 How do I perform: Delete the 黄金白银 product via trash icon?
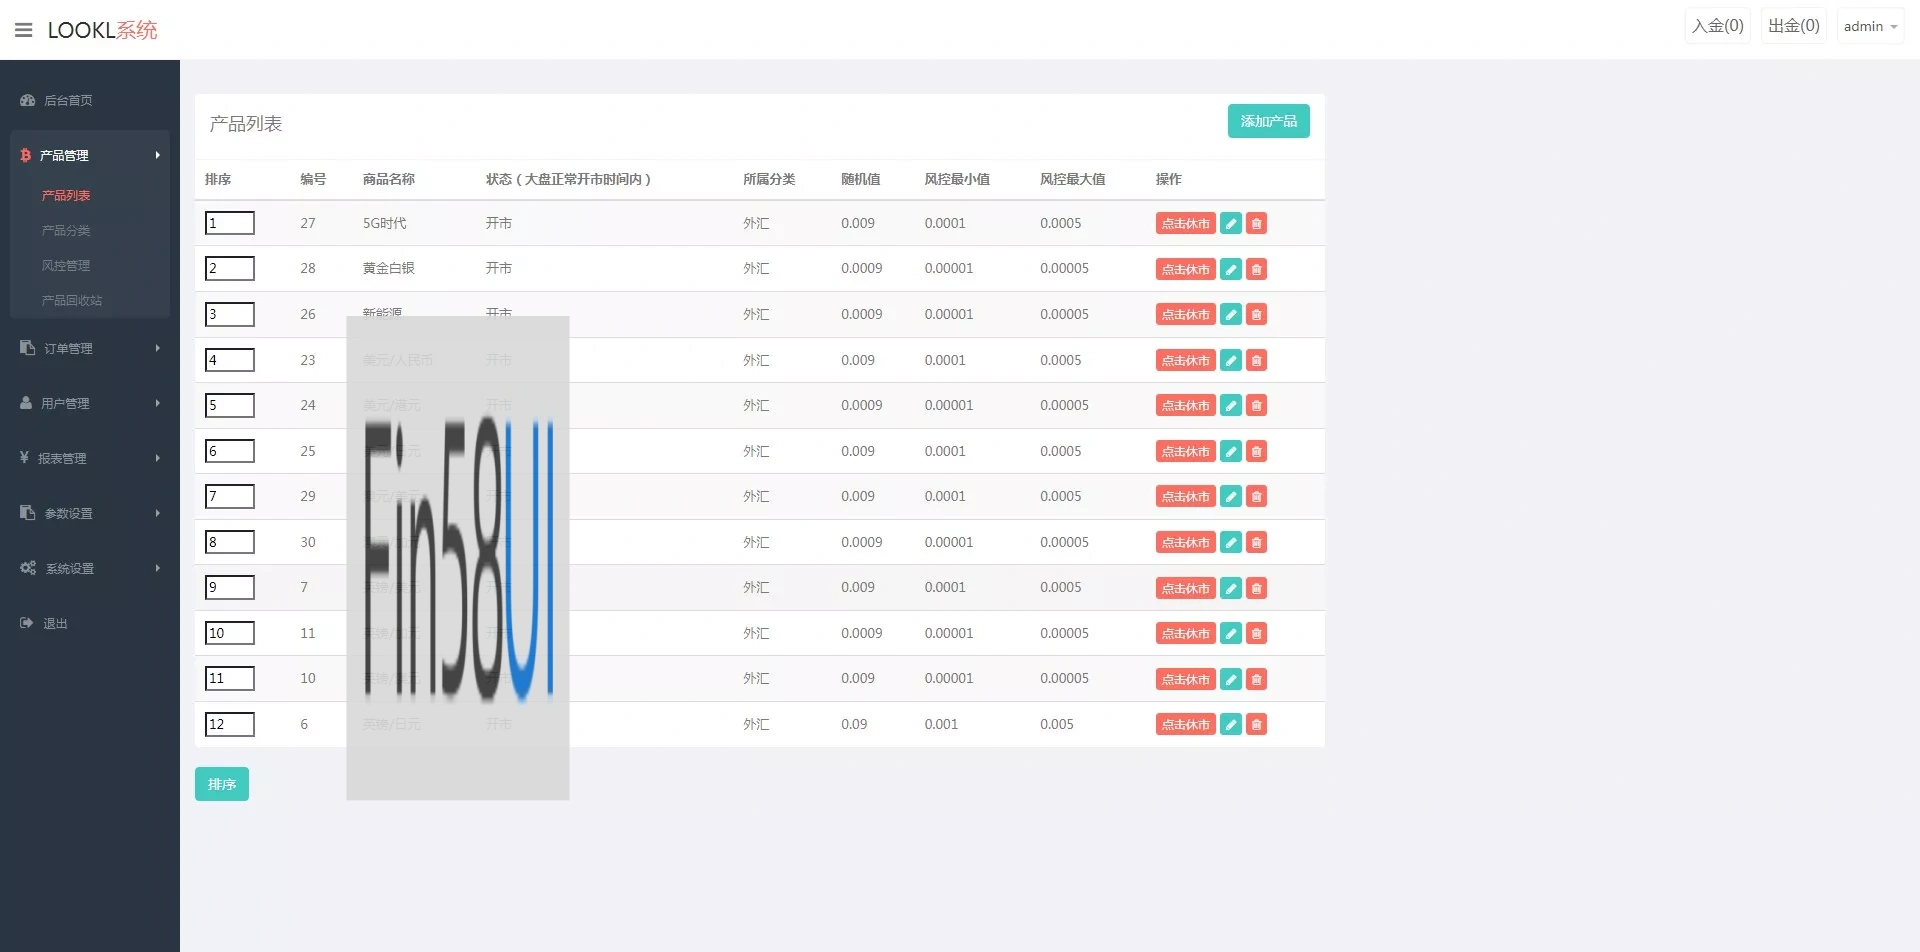coord(1257,269)
